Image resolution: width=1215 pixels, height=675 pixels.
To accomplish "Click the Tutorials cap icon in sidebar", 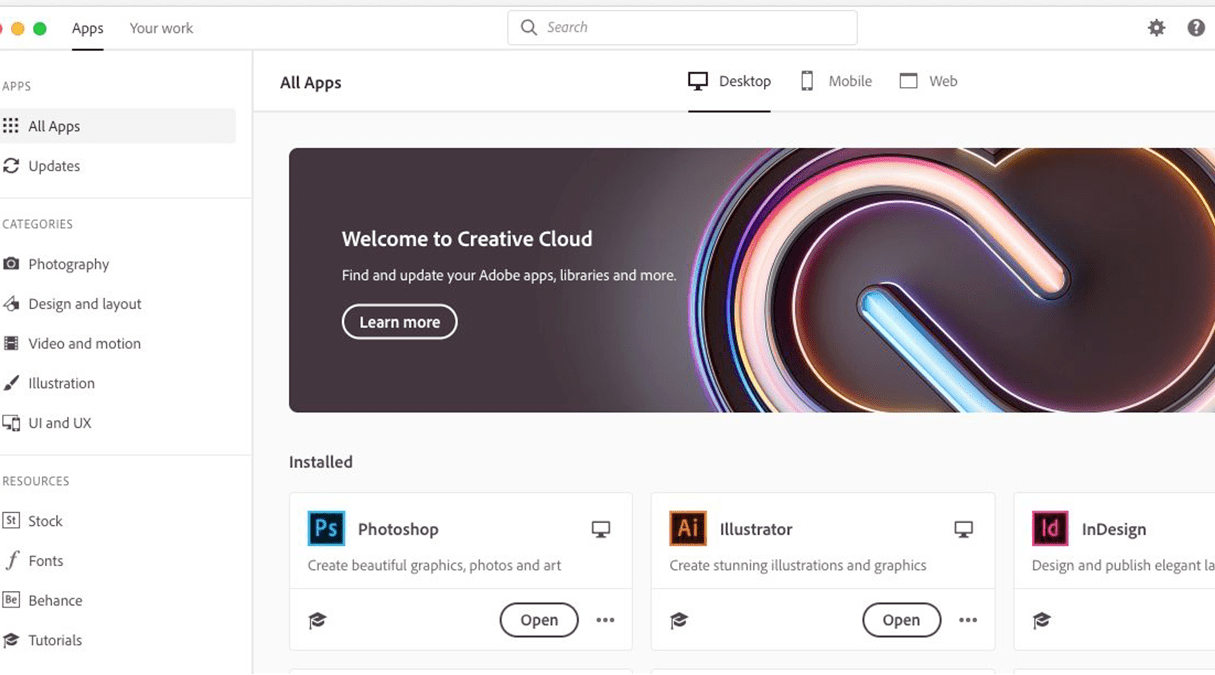I will (11, 640).
